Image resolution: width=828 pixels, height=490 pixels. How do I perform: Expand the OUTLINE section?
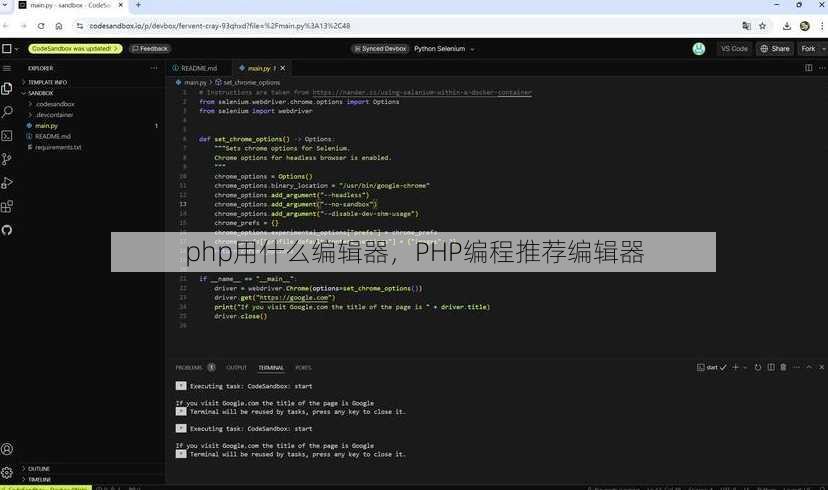tap(37, 469)
